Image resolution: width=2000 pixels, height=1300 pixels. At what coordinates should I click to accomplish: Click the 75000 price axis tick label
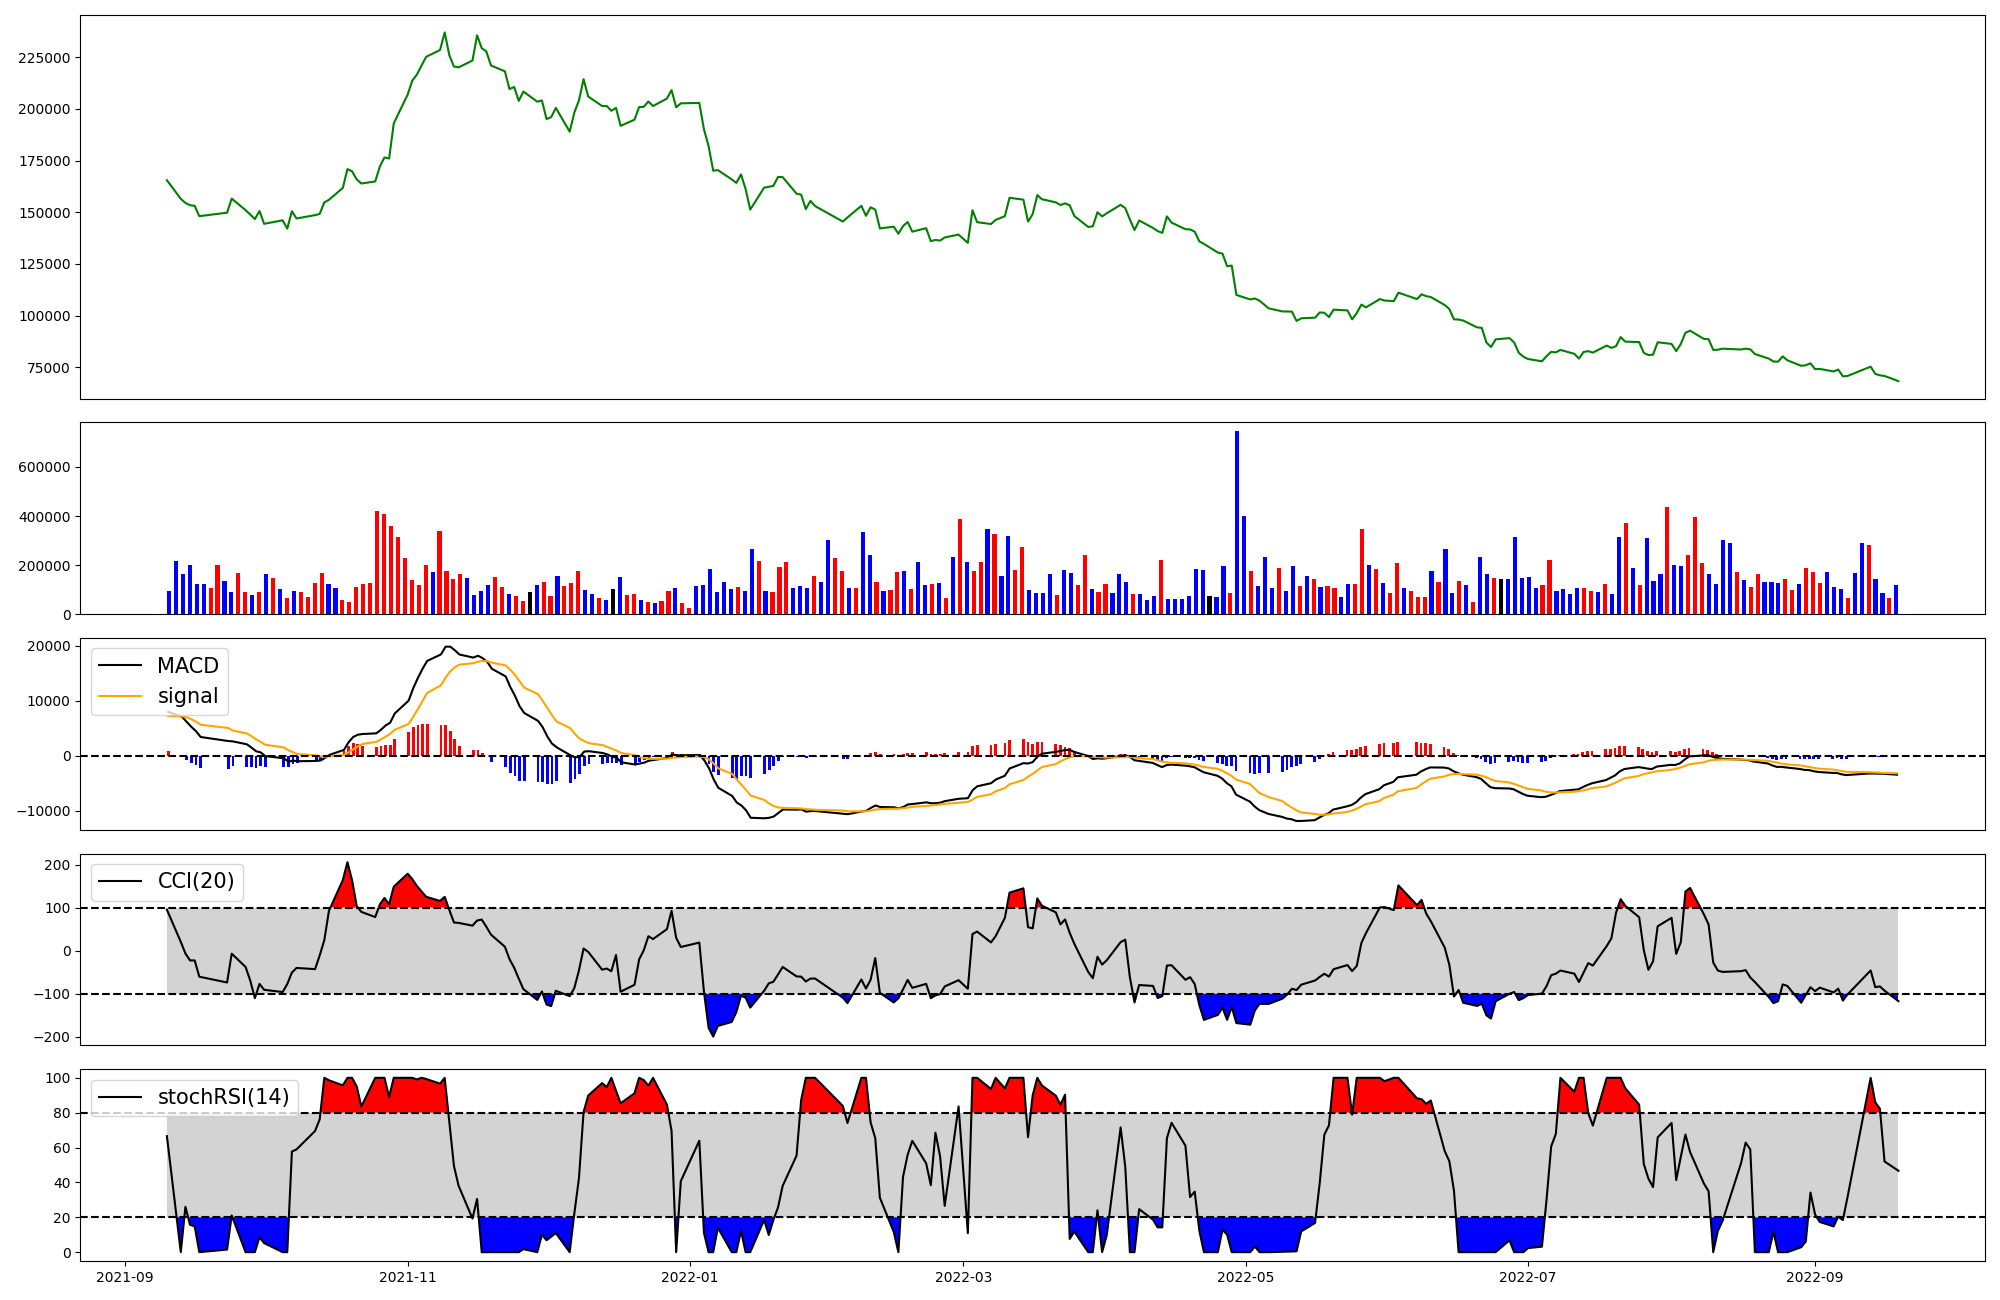point(48,368)
